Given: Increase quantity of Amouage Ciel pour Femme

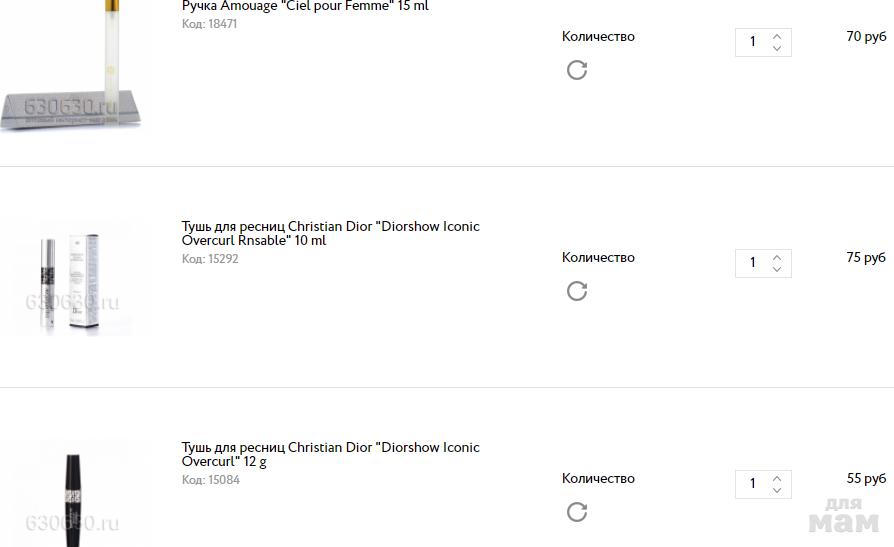Looking at the screenshot, I should tap(777, 36).
